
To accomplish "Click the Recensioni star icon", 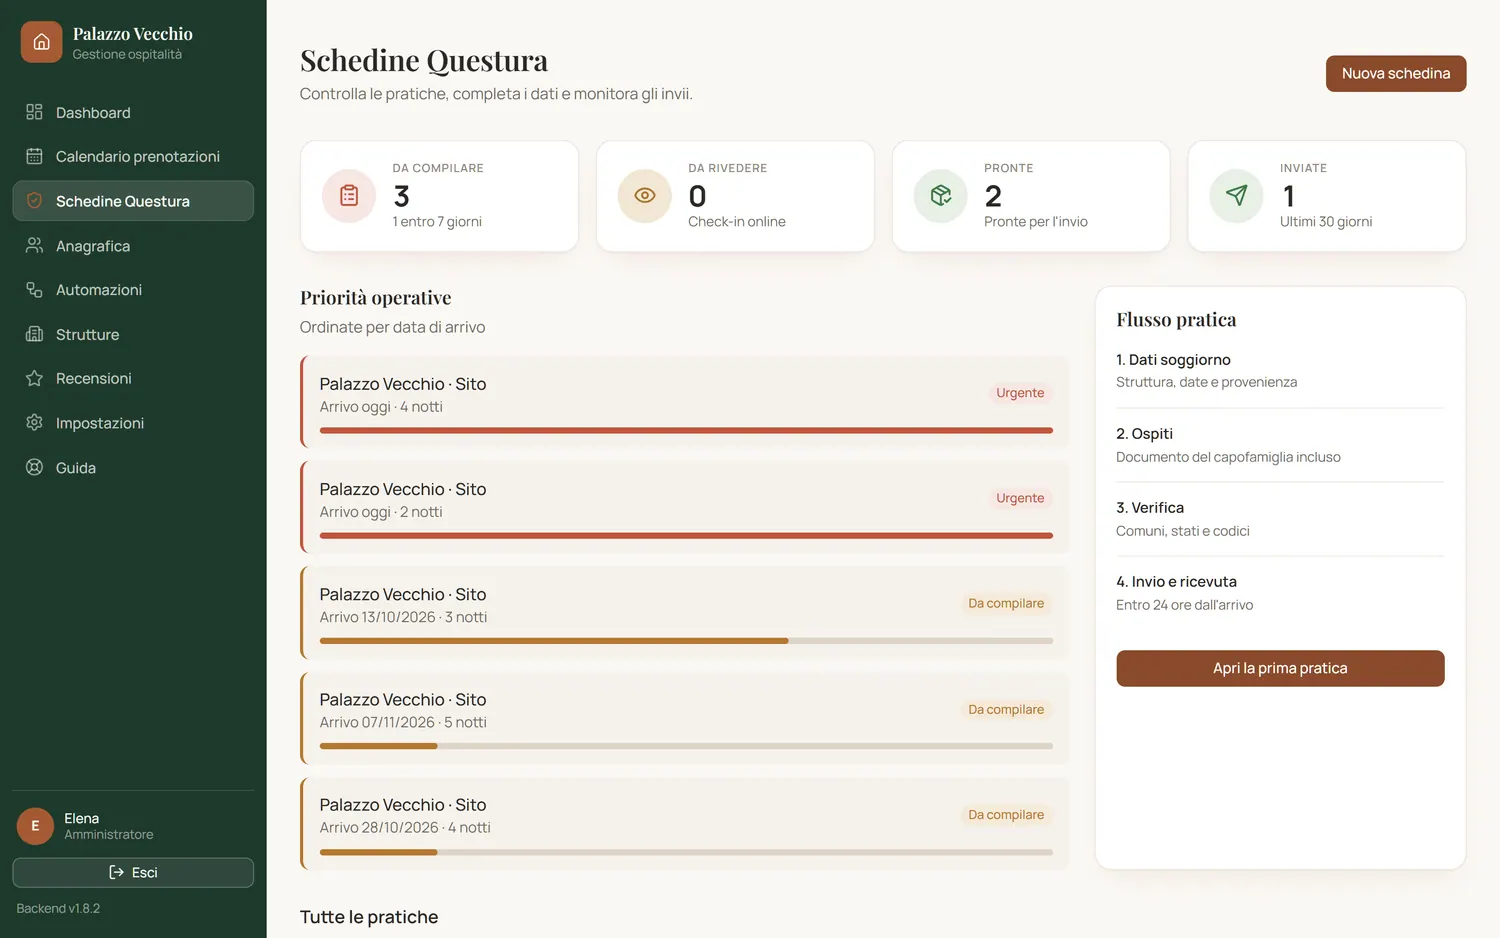I will click(x=34, y=378).
